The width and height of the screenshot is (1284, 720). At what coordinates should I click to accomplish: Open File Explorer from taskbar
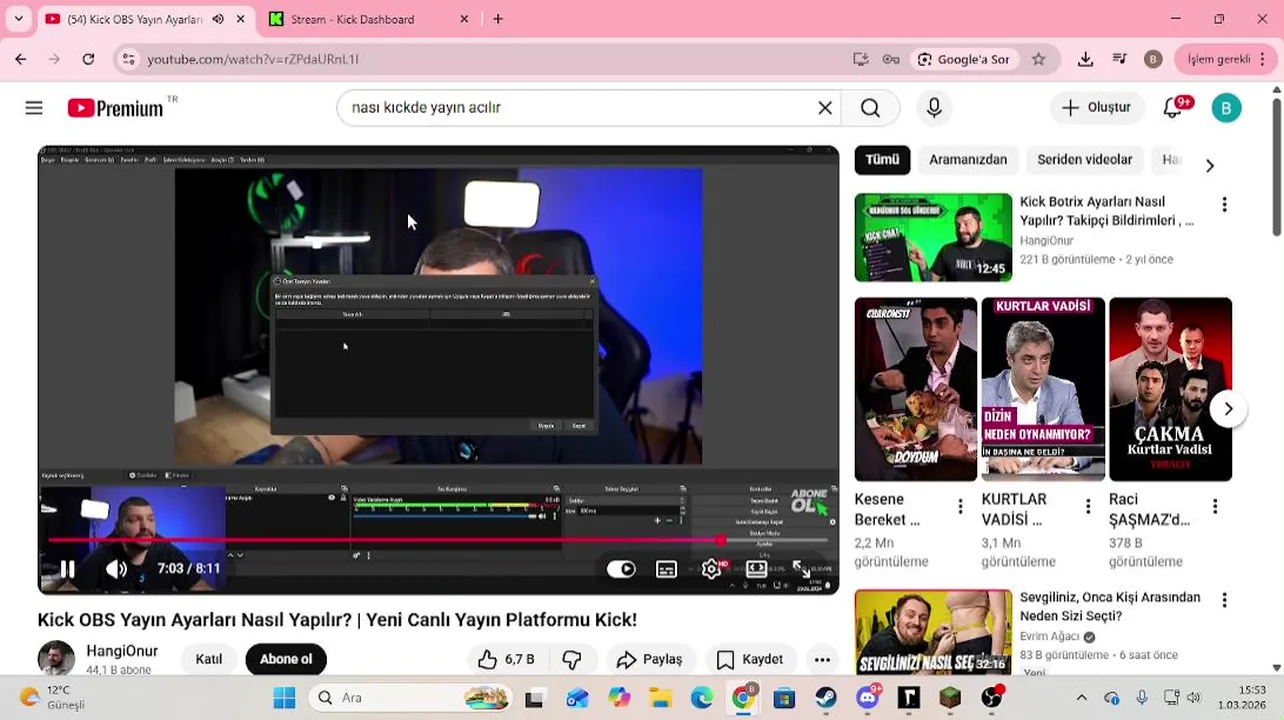pos(660,698)
